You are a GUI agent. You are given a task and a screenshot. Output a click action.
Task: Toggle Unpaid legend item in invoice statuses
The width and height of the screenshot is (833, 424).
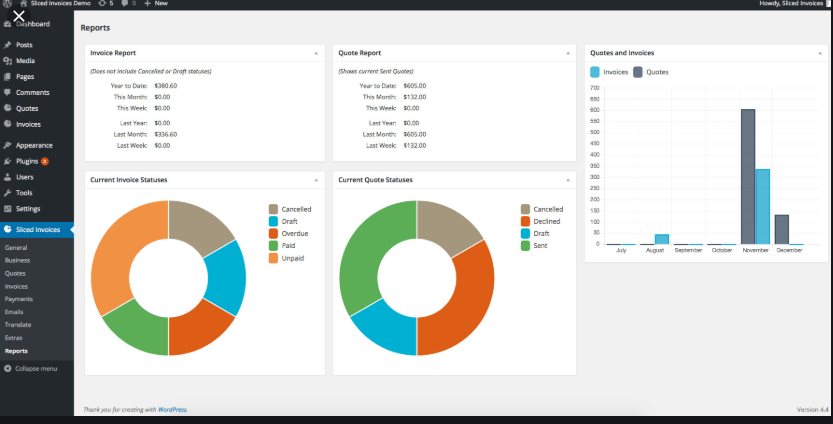(286, 258)
